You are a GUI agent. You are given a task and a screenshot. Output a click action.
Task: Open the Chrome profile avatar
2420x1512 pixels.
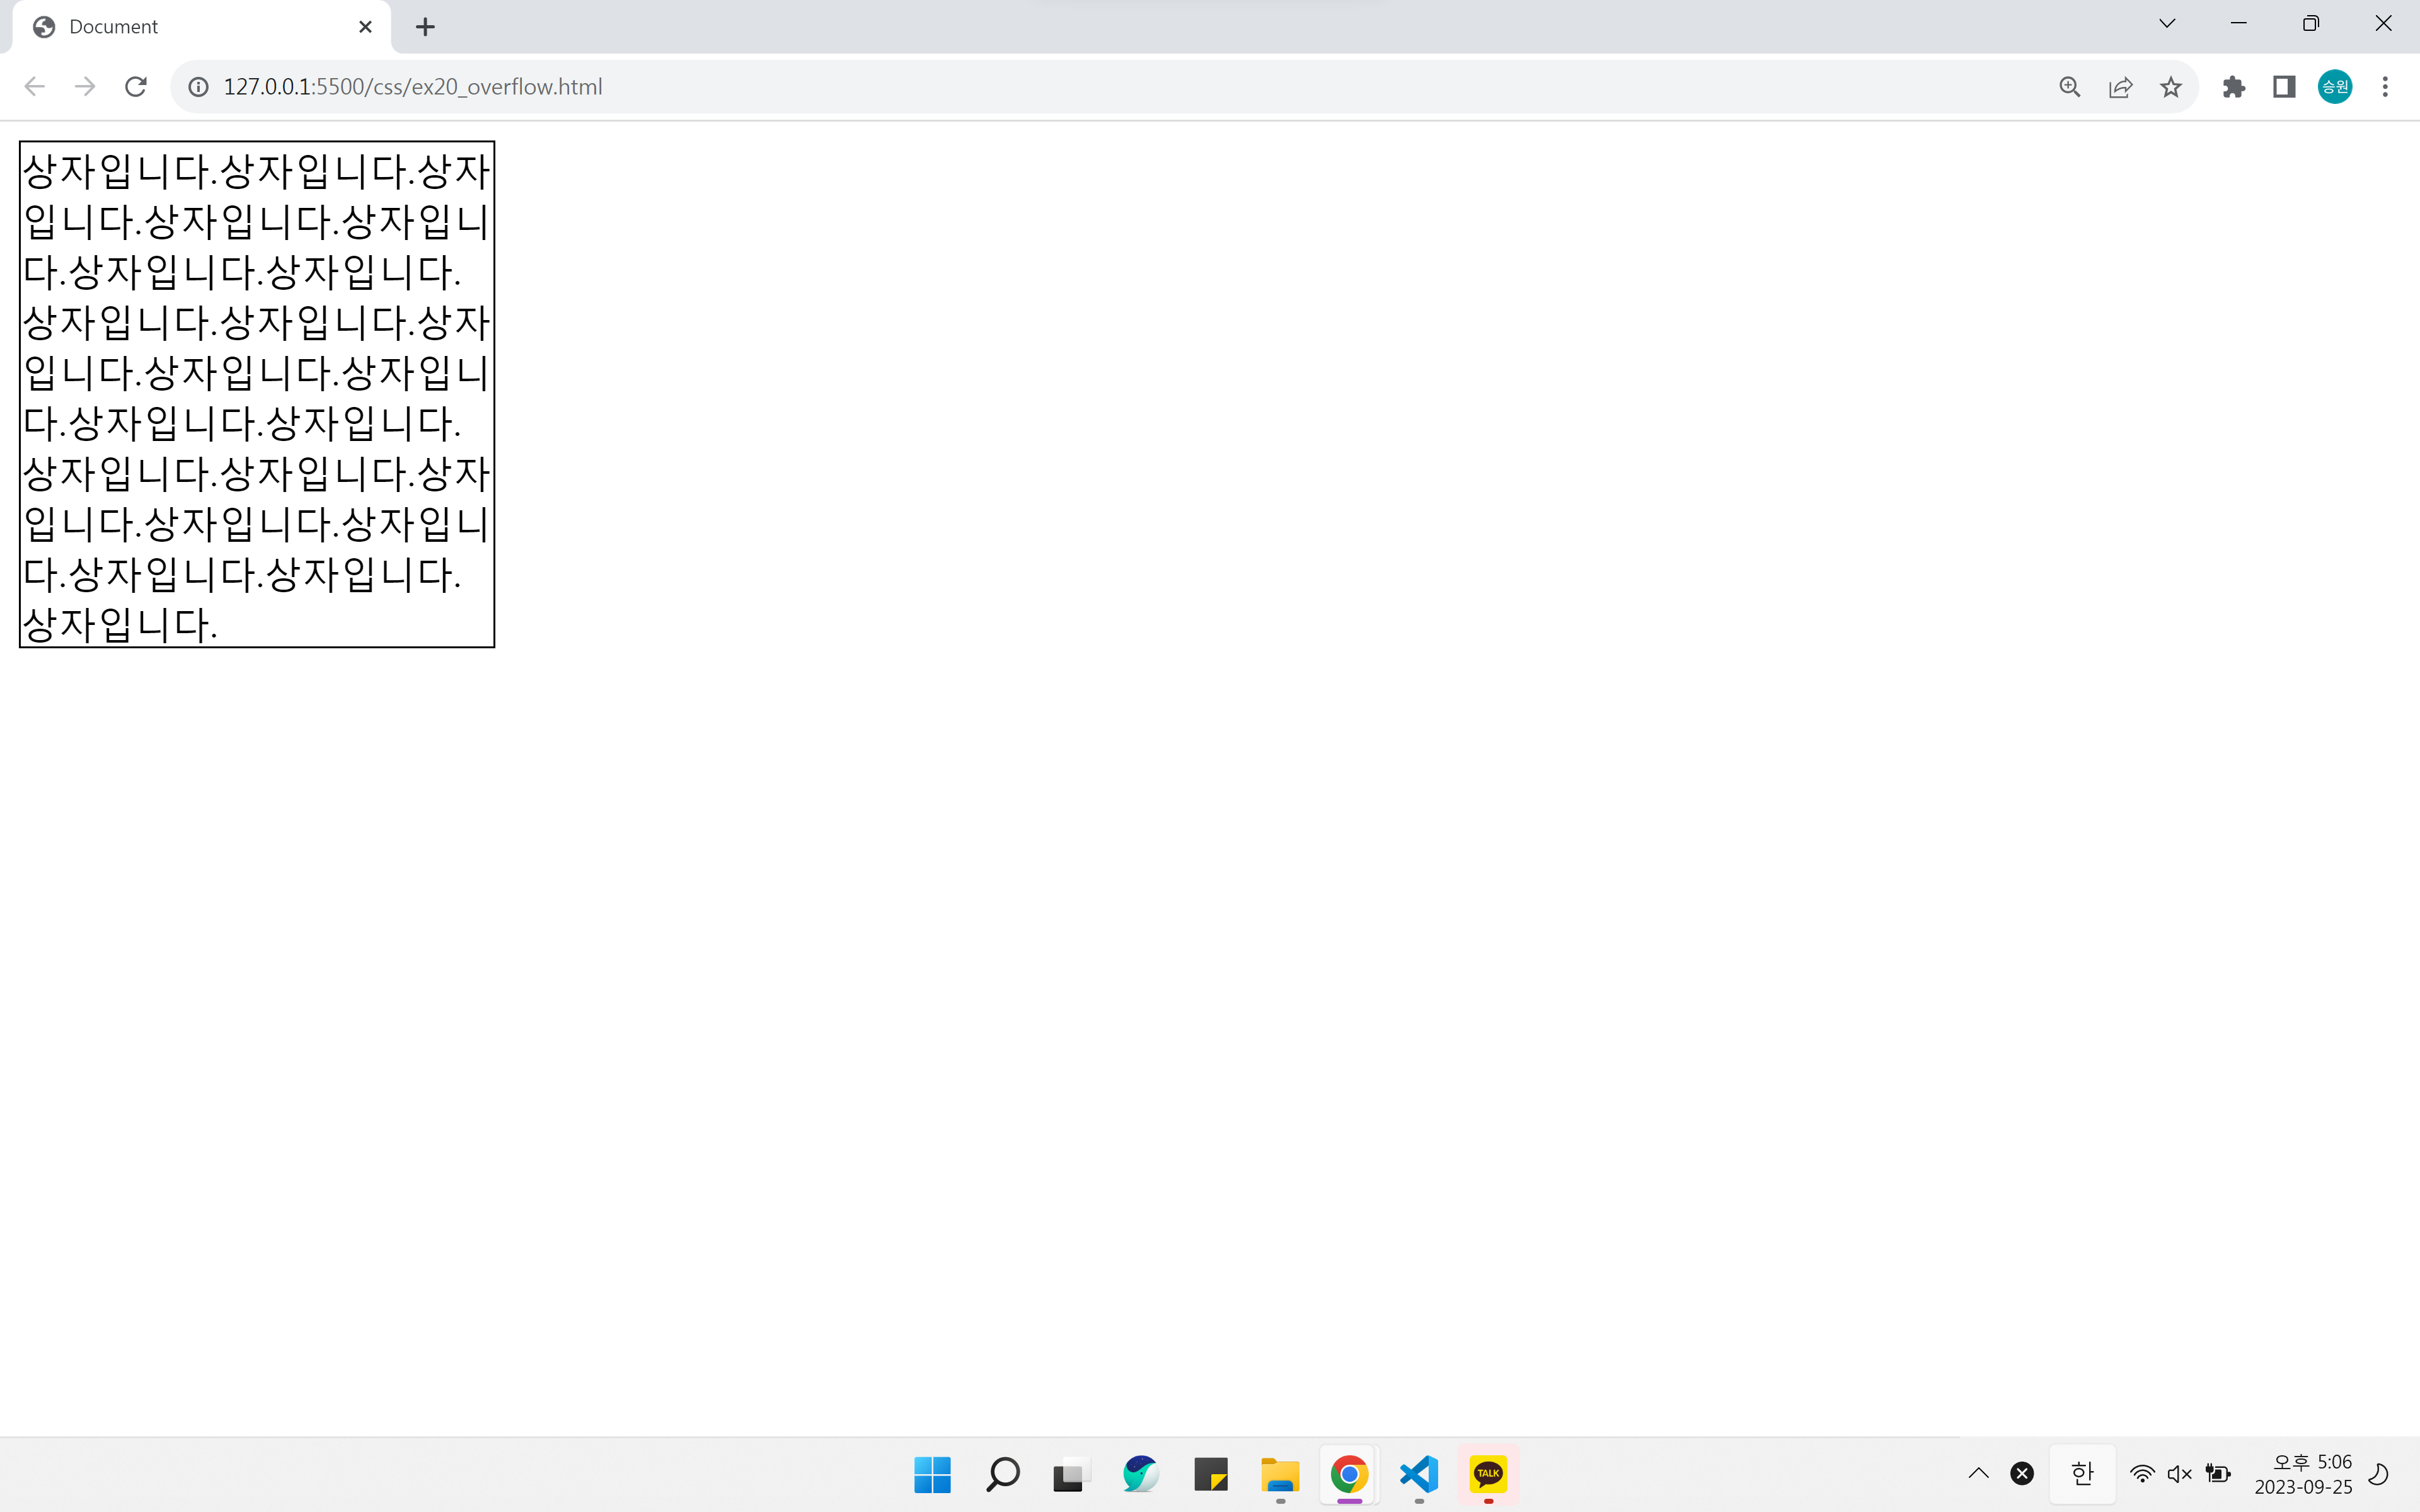click(x=2334, y=87)
